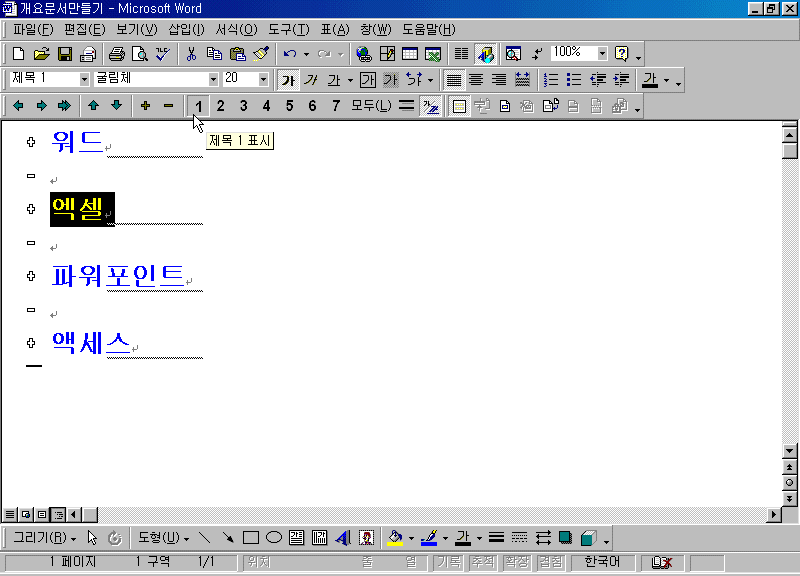Demote heading with right green arrow
The width and height of the screenshot is (800, 576).
tap(41, 106)
